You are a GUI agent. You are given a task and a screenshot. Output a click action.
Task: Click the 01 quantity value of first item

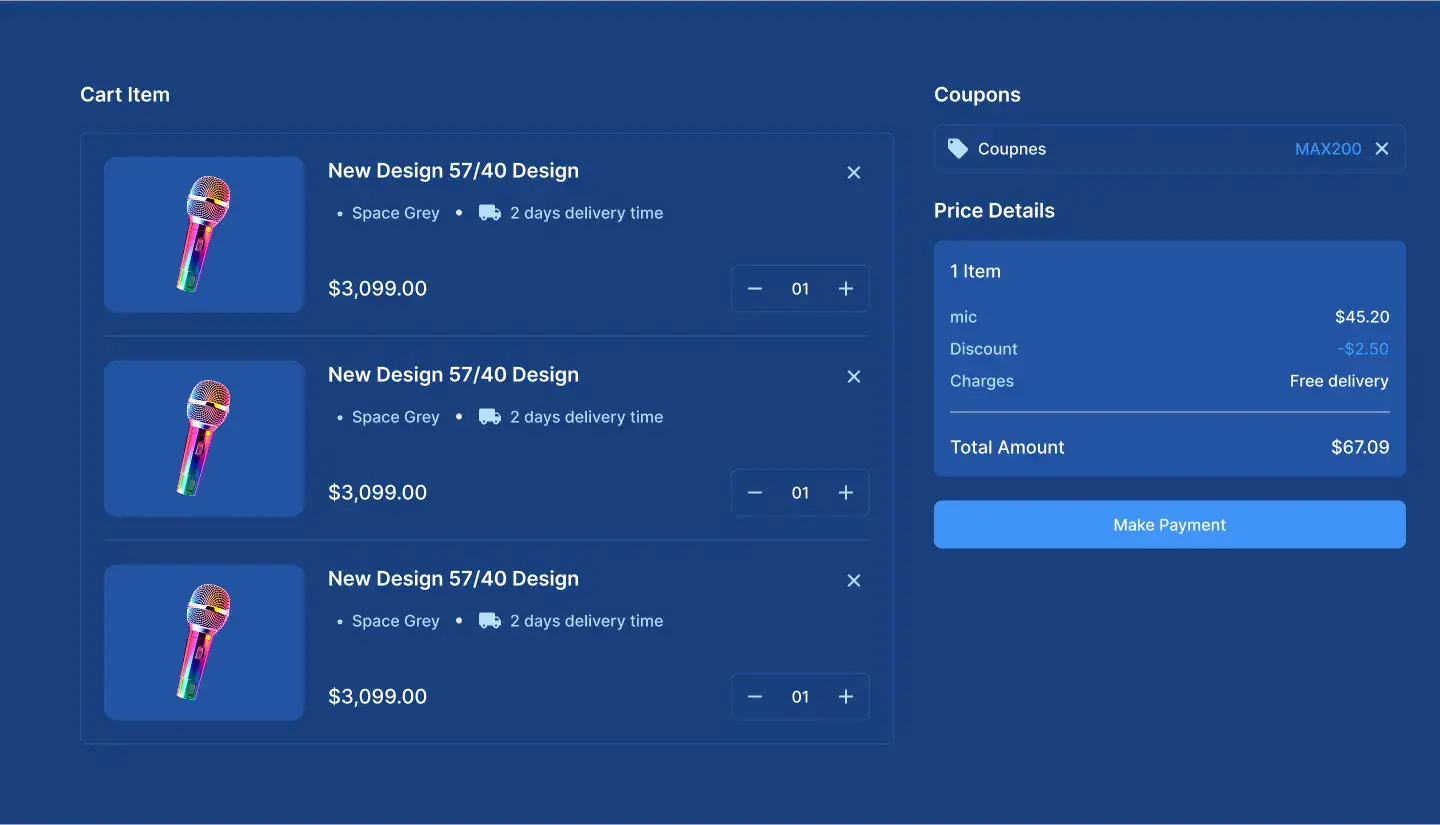click(800, 289)
